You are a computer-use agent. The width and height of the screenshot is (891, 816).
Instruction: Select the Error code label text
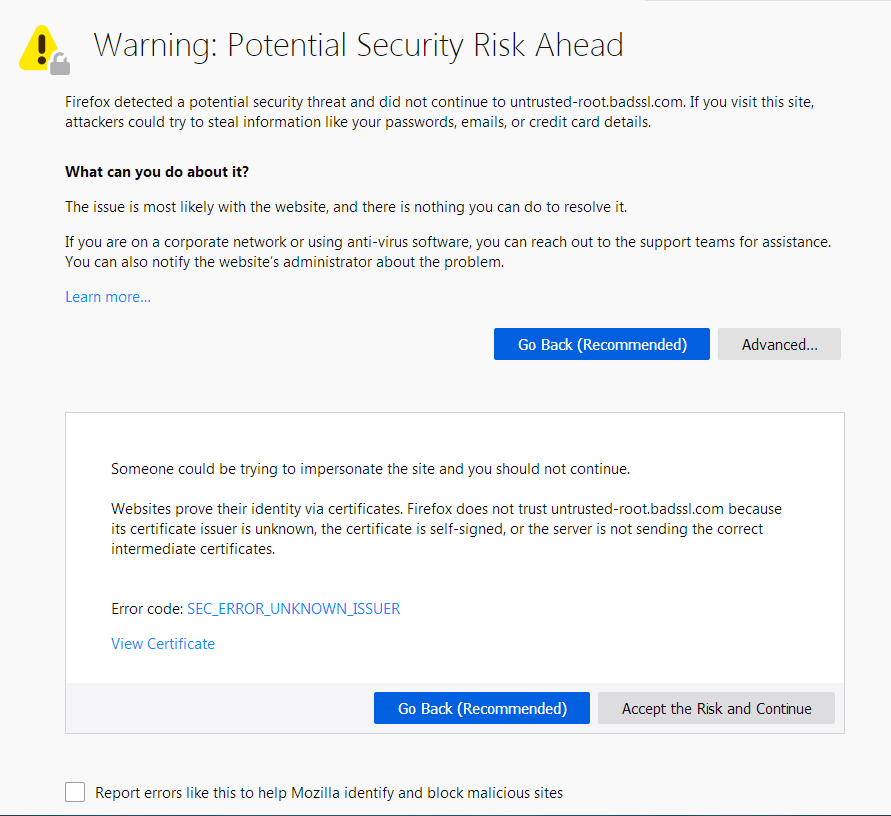point(145,608)
